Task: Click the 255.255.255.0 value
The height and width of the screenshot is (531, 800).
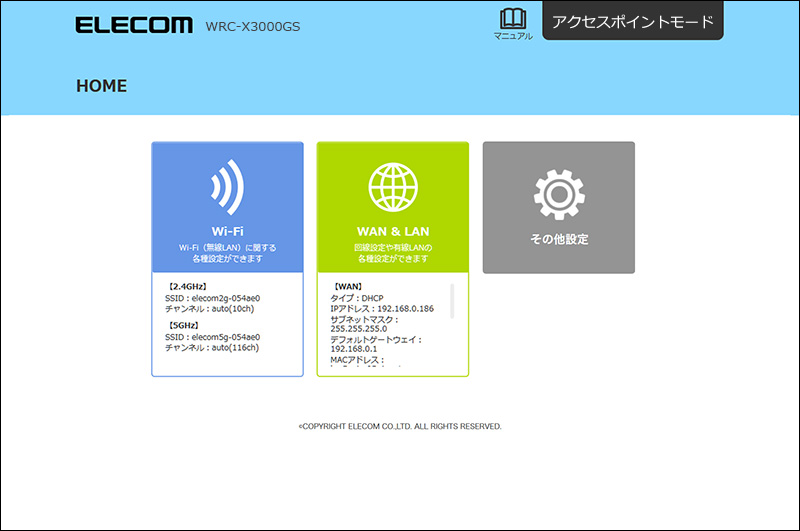Action: (359, 328)
